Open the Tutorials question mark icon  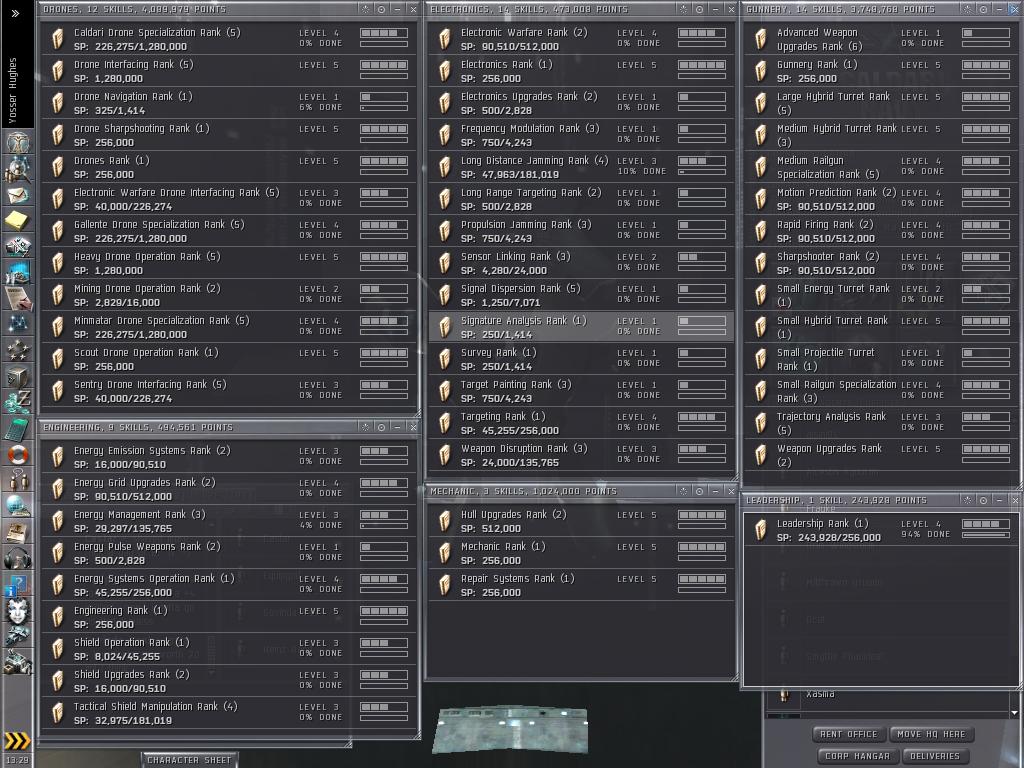point(18,584)
